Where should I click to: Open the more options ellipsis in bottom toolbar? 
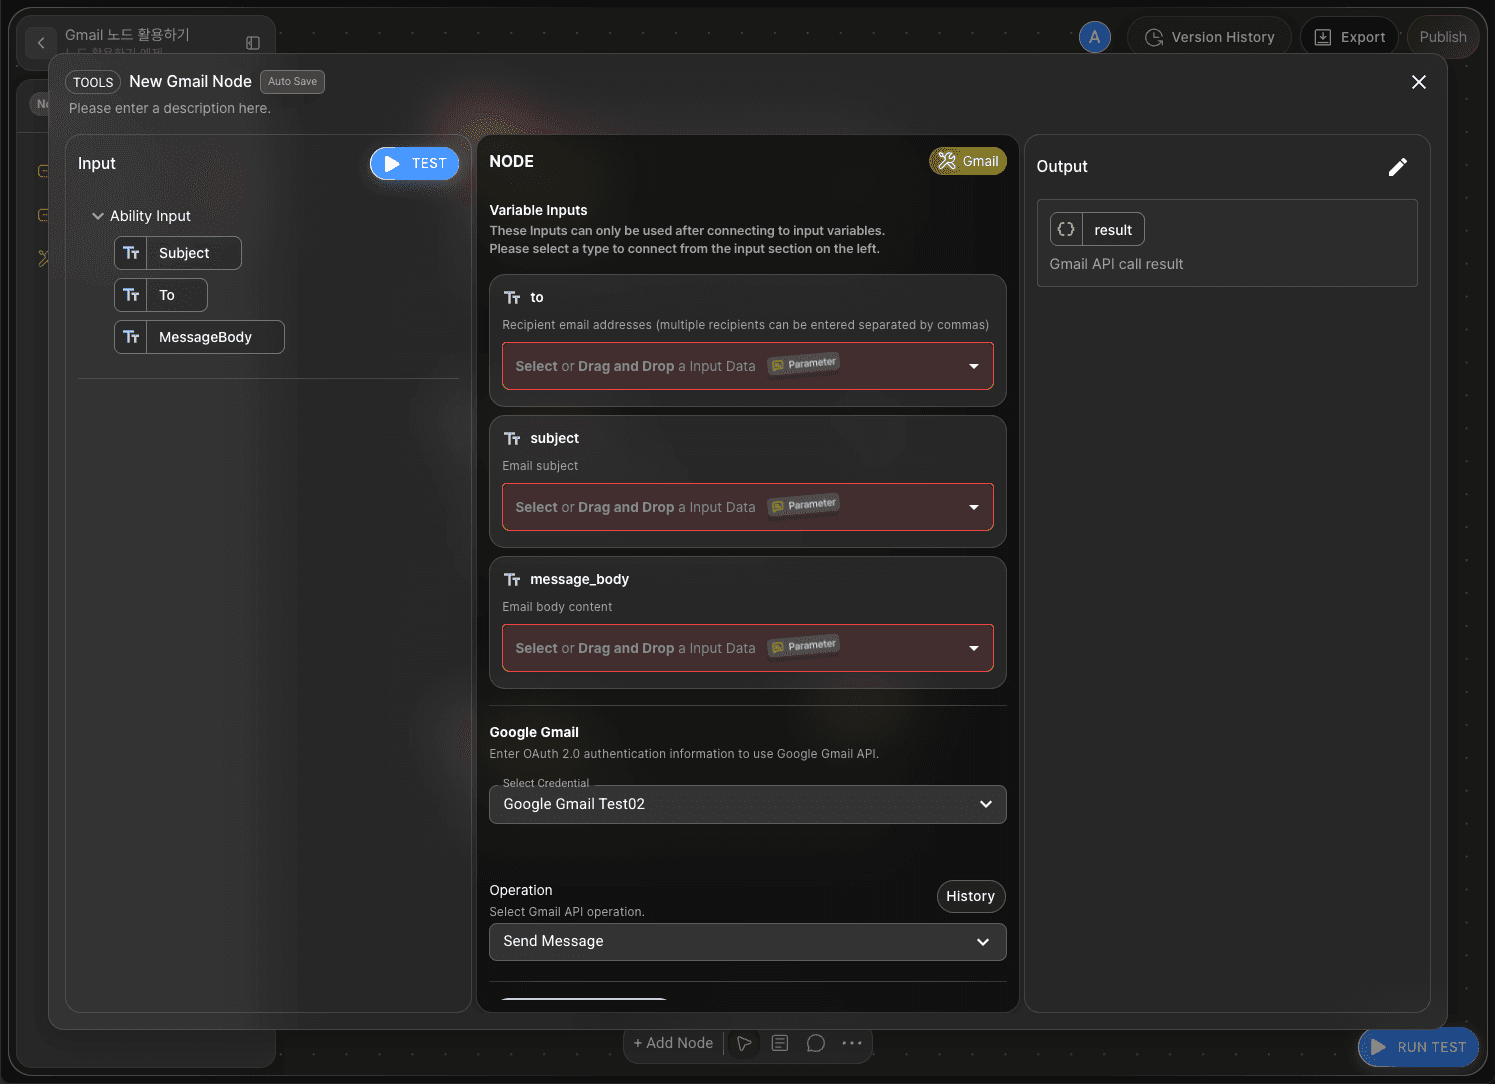coord(852,1043)
